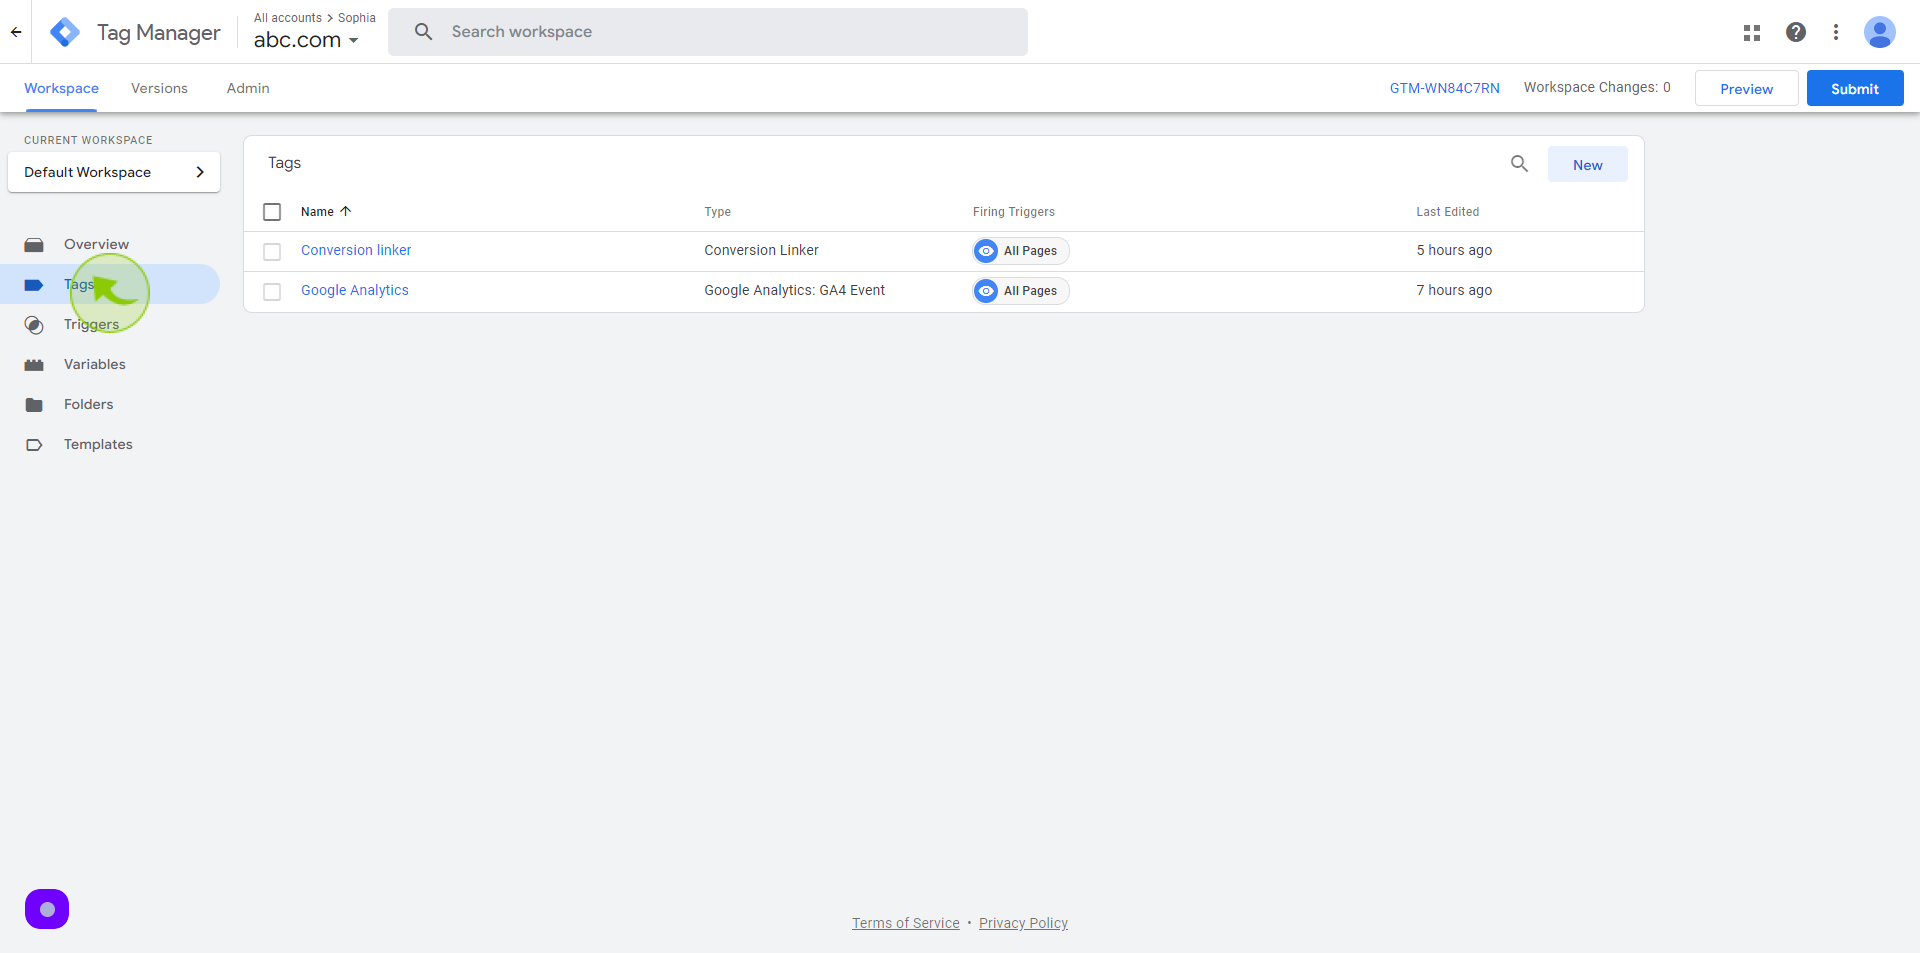Image resolution: width=1920 pixels, height=953 pixels.
Task: Click the Triggers sidebar icon
Action: point(34,325)
